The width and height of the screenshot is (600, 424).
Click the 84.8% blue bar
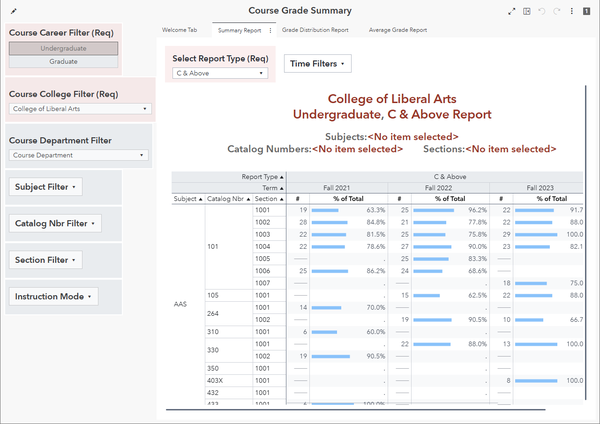[329, 222]
